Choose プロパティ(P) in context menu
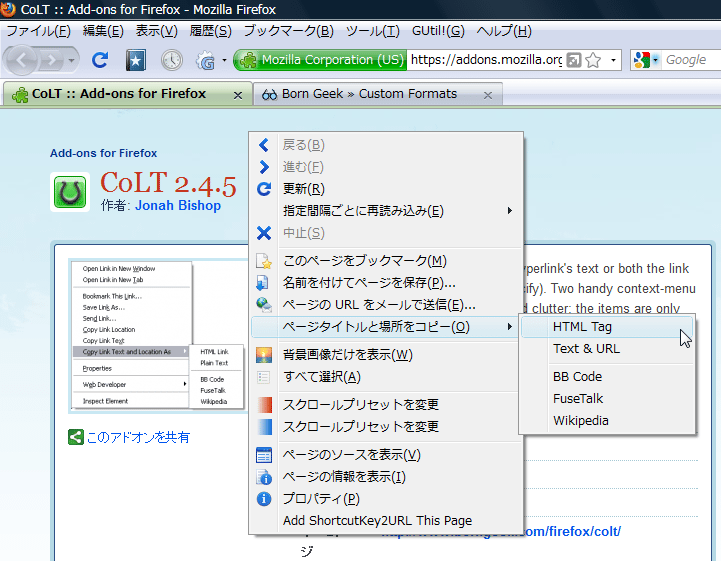Viewport: 721px width, 561px height. [x=385, y=499]
